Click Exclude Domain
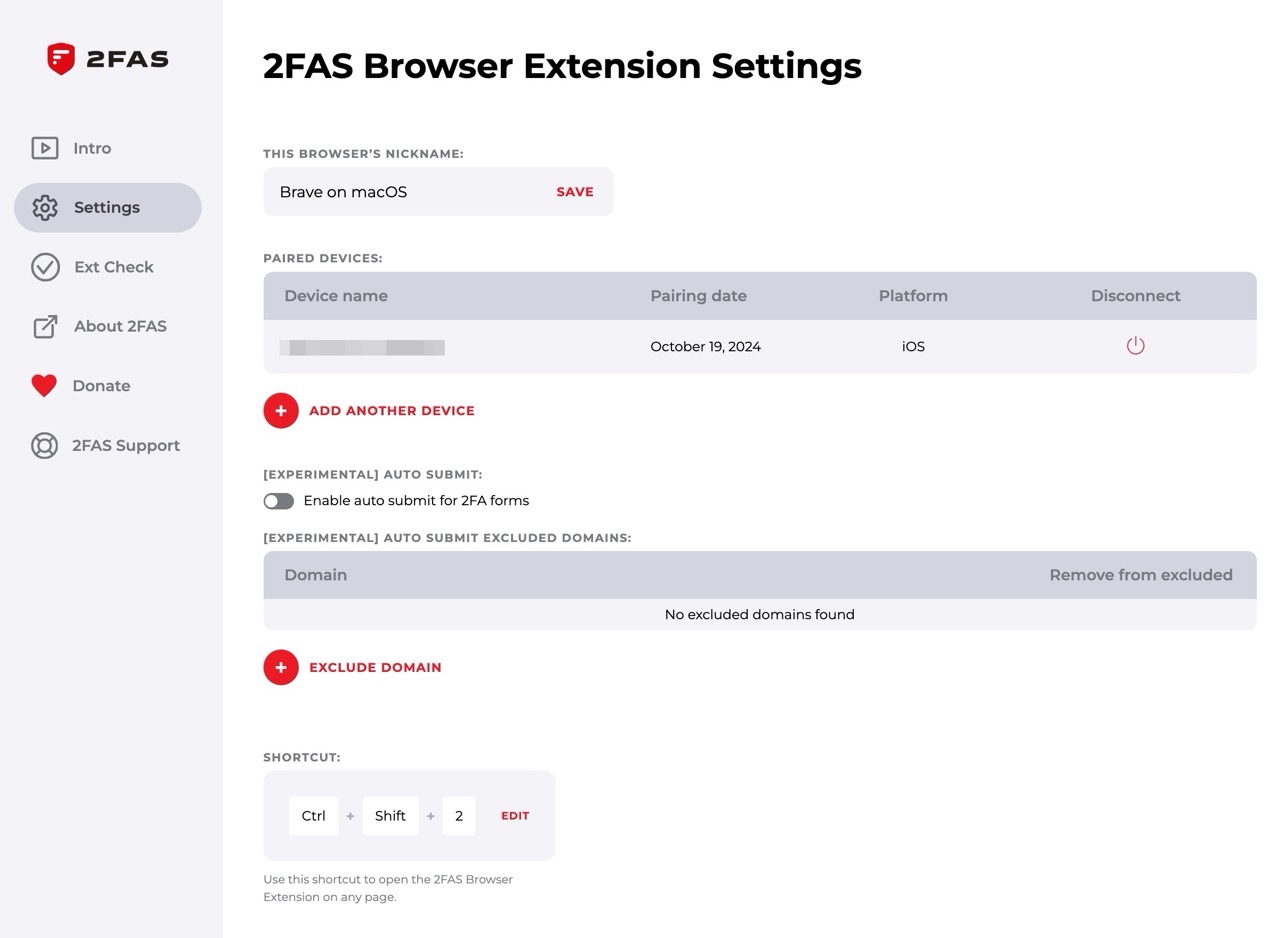The height and width of the screenshot is (938, 1280). (x=375, y=667)
